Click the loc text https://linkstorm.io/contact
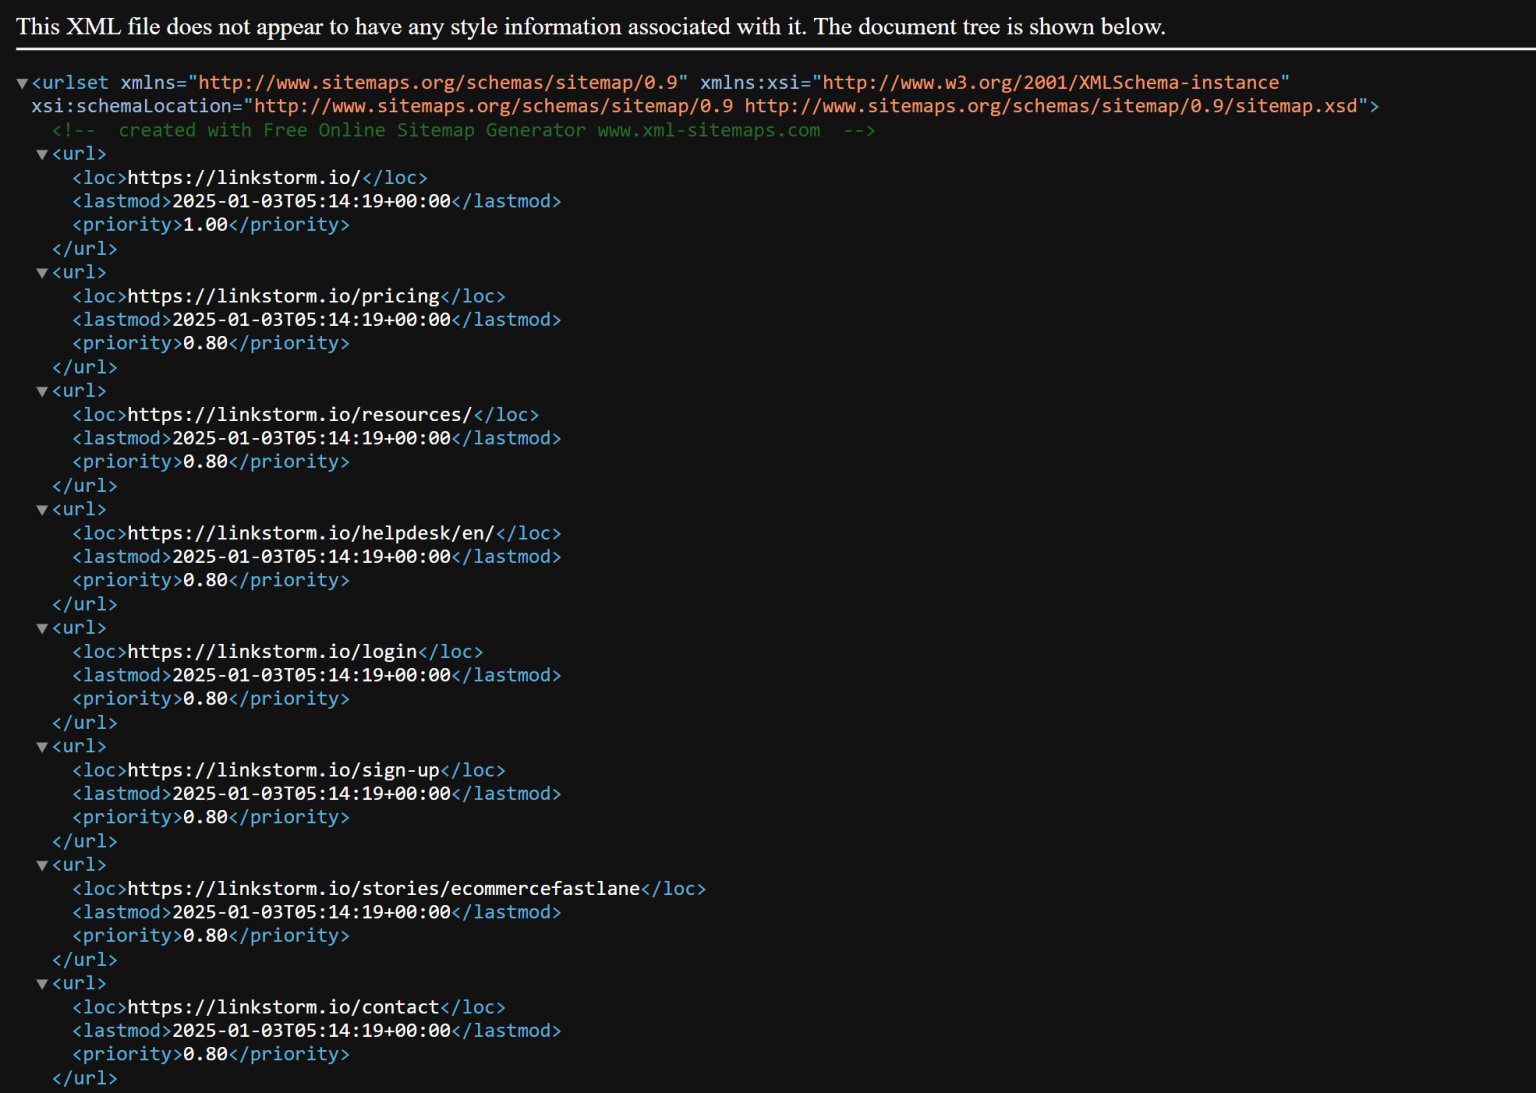 tap(284, 1007)
